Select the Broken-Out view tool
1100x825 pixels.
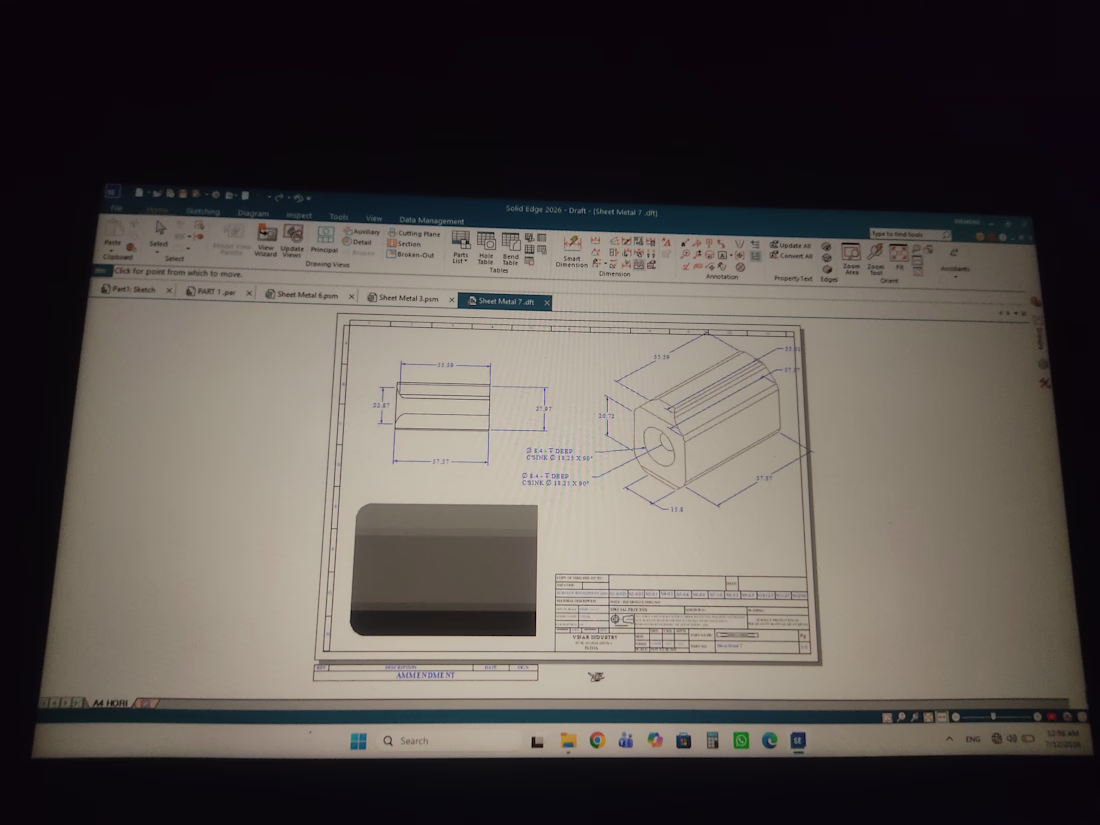410,255
